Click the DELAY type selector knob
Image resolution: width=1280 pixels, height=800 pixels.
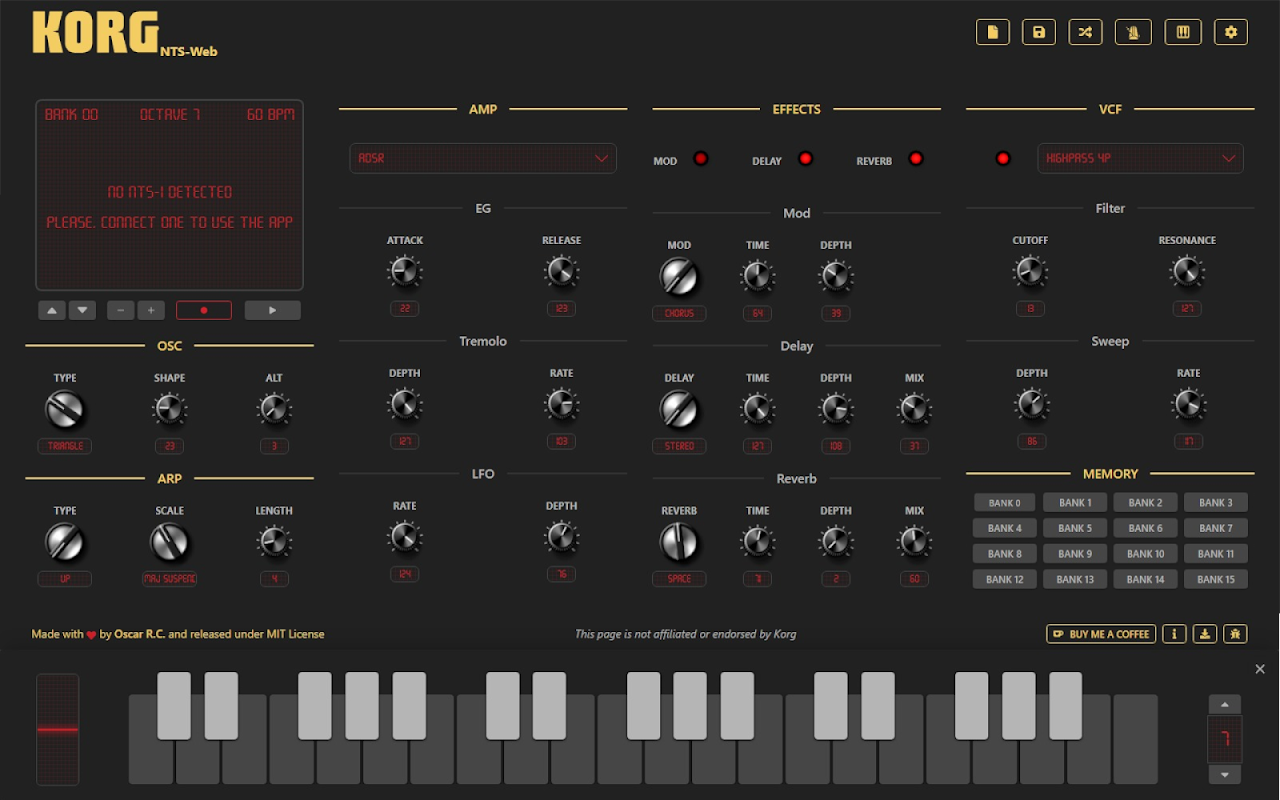click(679, 410)
